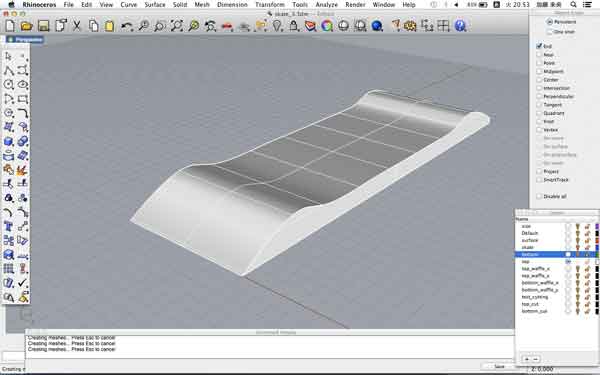Enable the Project snap checkbox
Viewport: 600px width, 375px height.
(x=539, y=171)
